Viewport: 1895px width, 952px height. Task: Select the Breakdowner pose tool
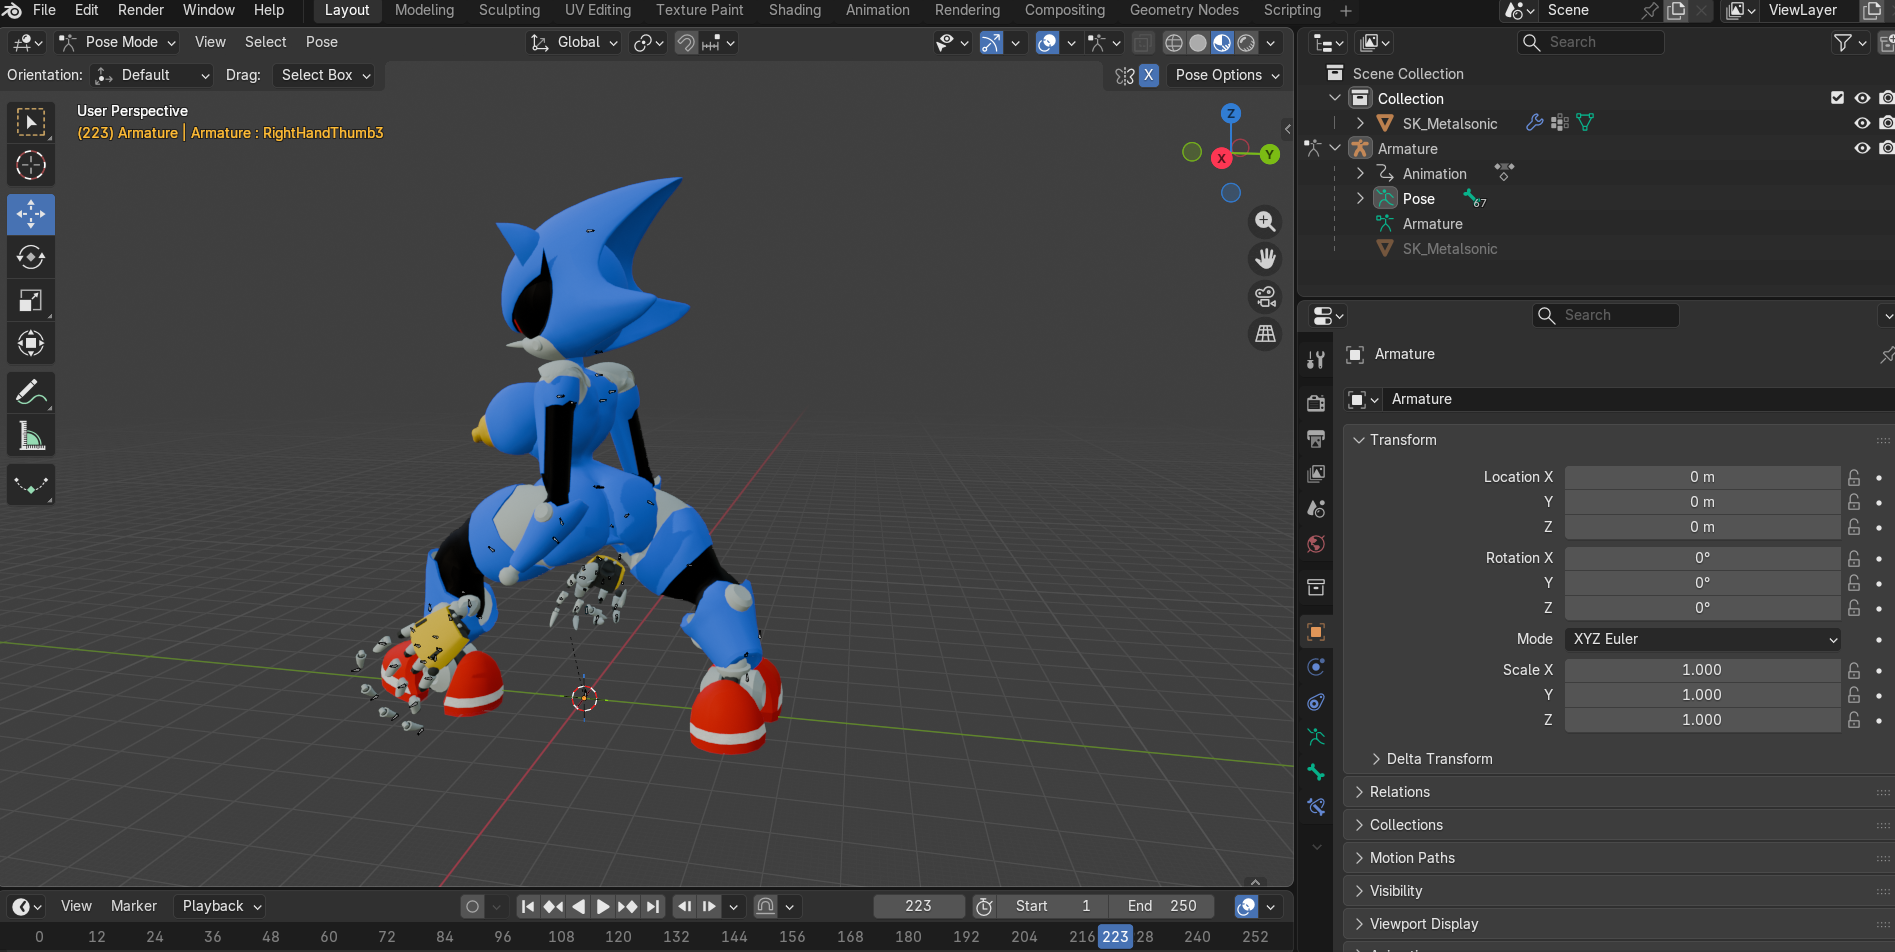tap(31, 485)
